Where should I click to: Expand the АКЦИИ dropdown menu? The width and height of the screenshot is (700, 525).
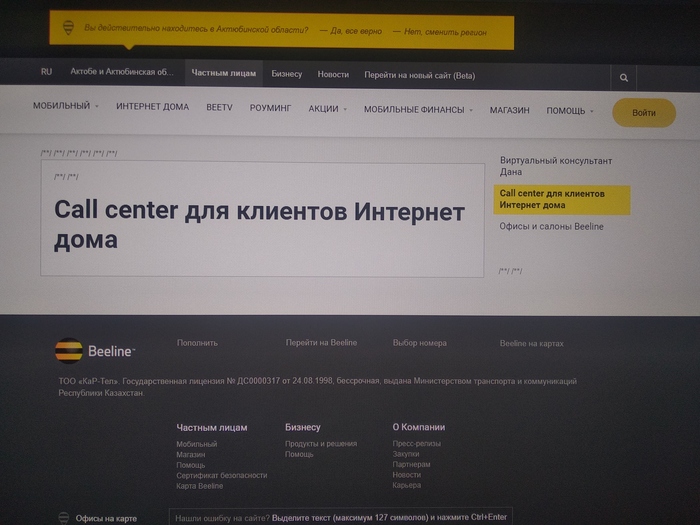328,108
